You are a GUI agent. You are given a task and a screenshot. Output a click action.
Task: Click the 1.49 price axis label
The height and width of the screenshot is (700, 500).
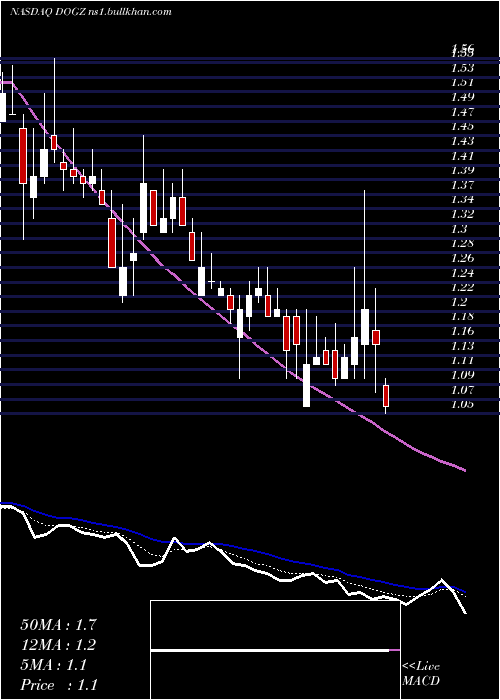(x=462, y=97)
